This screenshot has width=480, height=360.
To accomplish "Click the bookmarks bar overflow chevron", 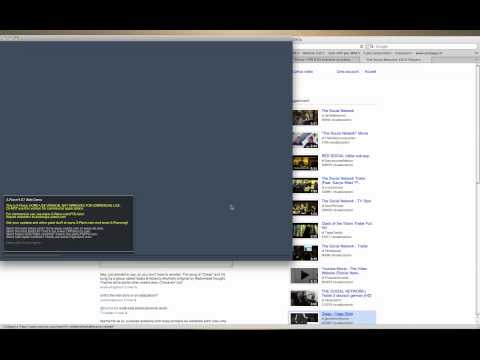I will pos(477,53).
